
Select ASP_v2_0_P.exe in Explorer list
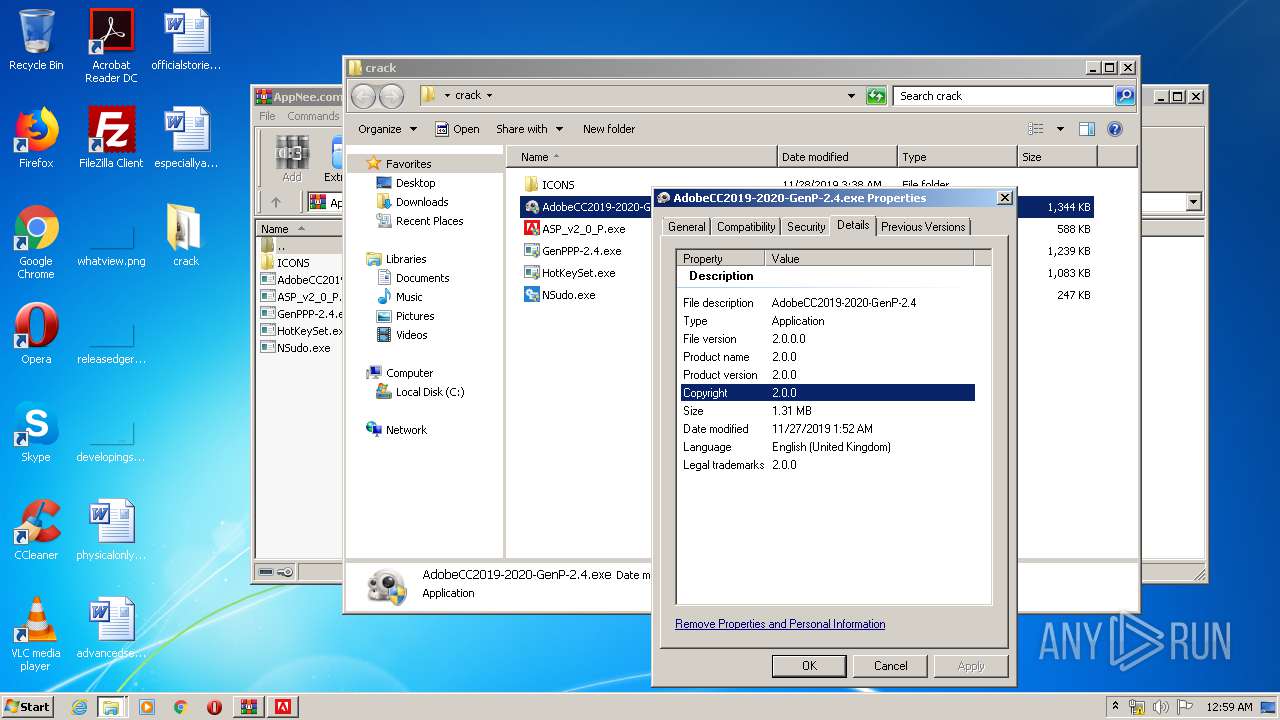(575, 229)
